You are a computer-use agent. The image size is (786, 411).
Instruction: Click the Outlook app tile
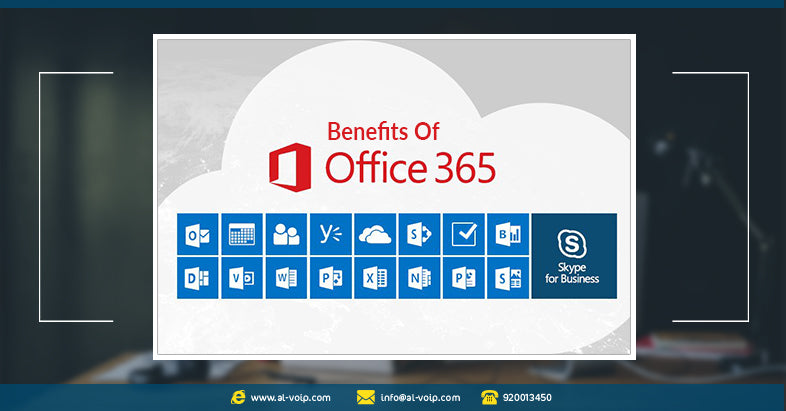pos(197,234)
